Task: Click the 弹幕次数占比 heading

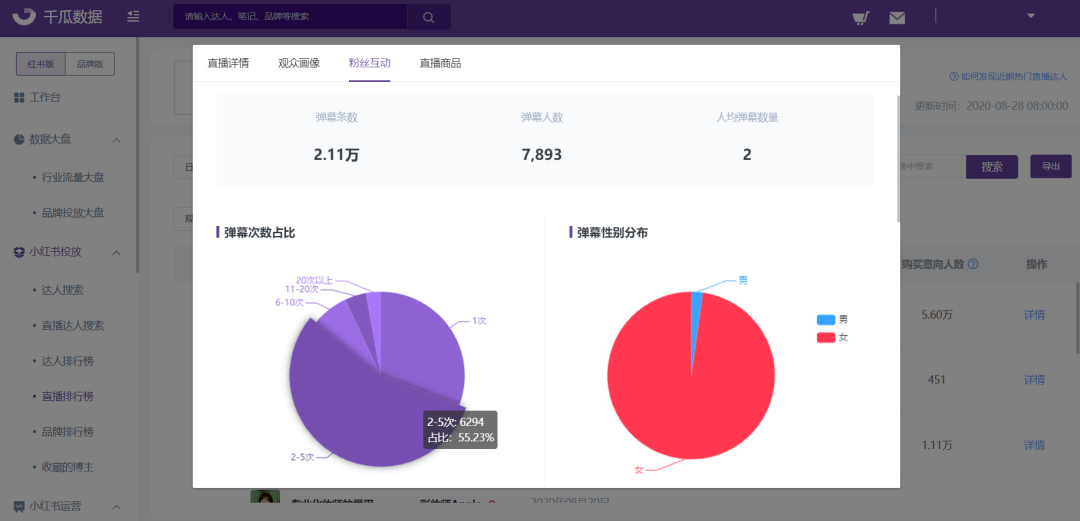Action: (260, 232)
